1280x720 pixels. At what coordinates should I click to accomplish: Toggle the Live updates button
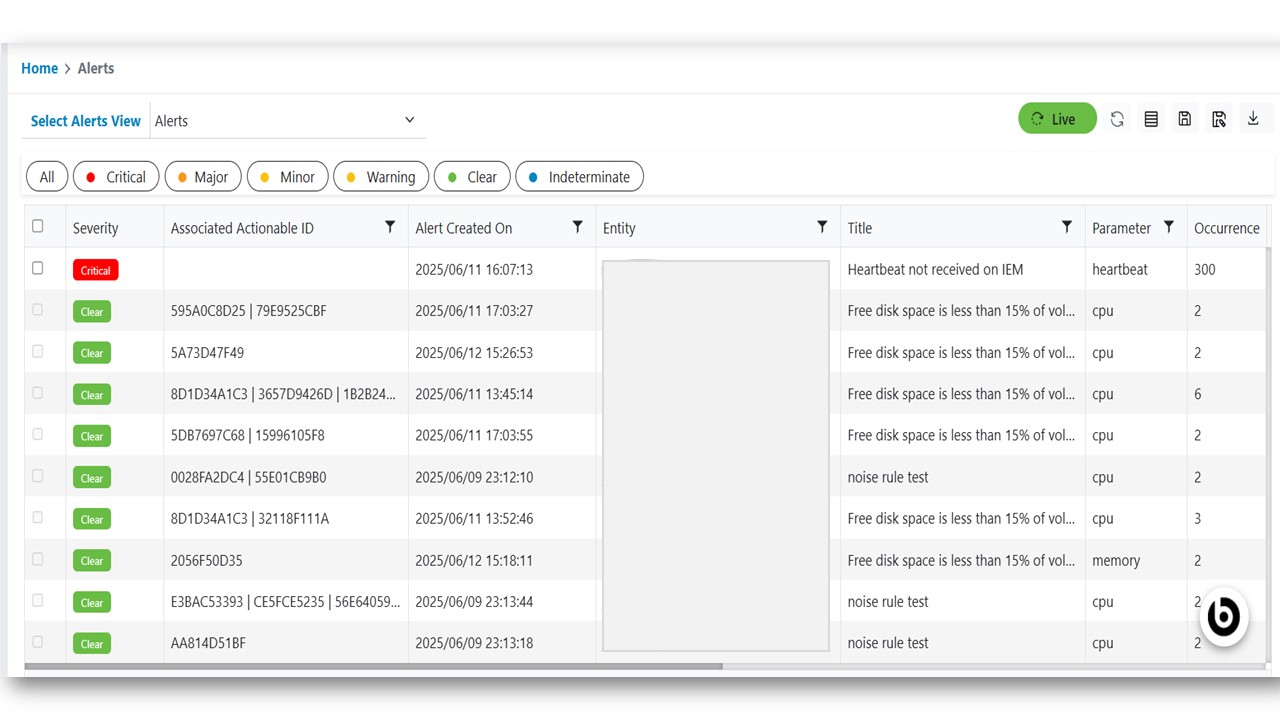click(x=1057, y=119)
